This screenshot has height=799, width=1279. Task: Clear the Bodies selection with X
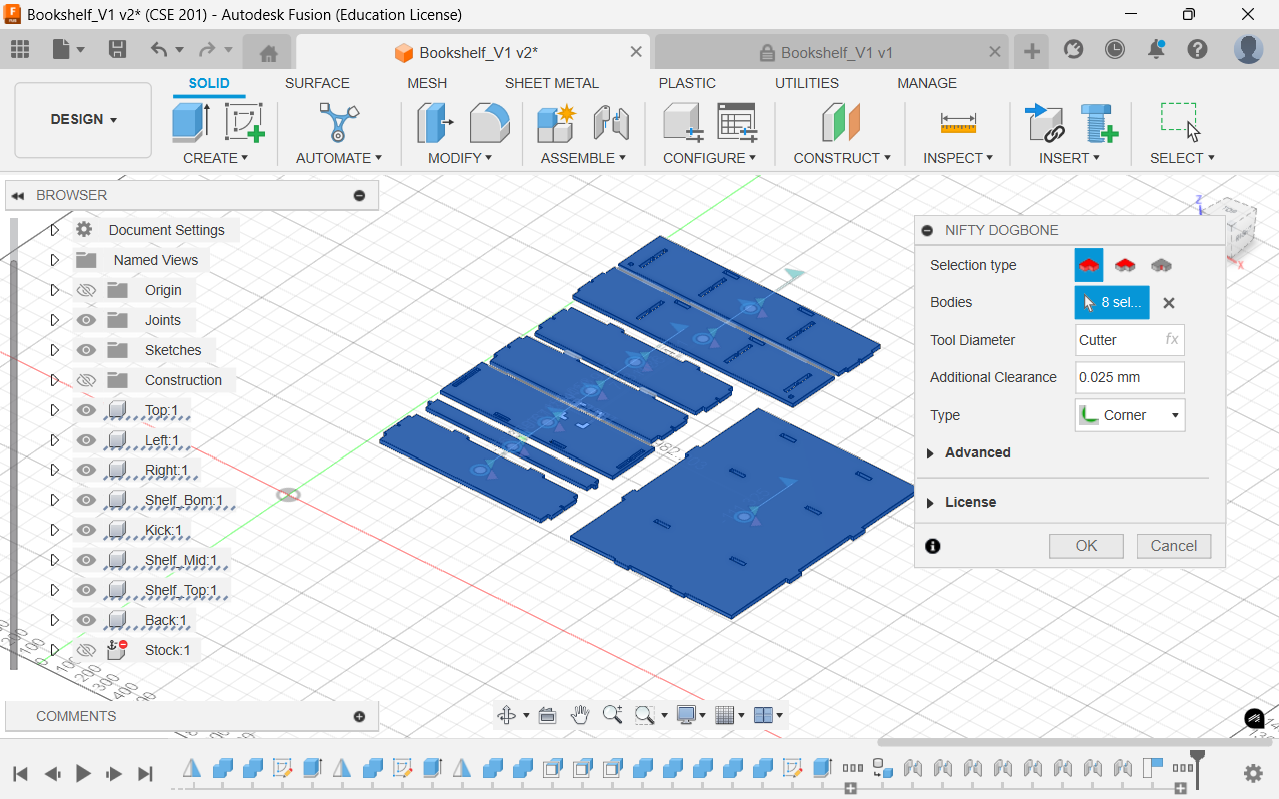click(x=1168, y=303)
